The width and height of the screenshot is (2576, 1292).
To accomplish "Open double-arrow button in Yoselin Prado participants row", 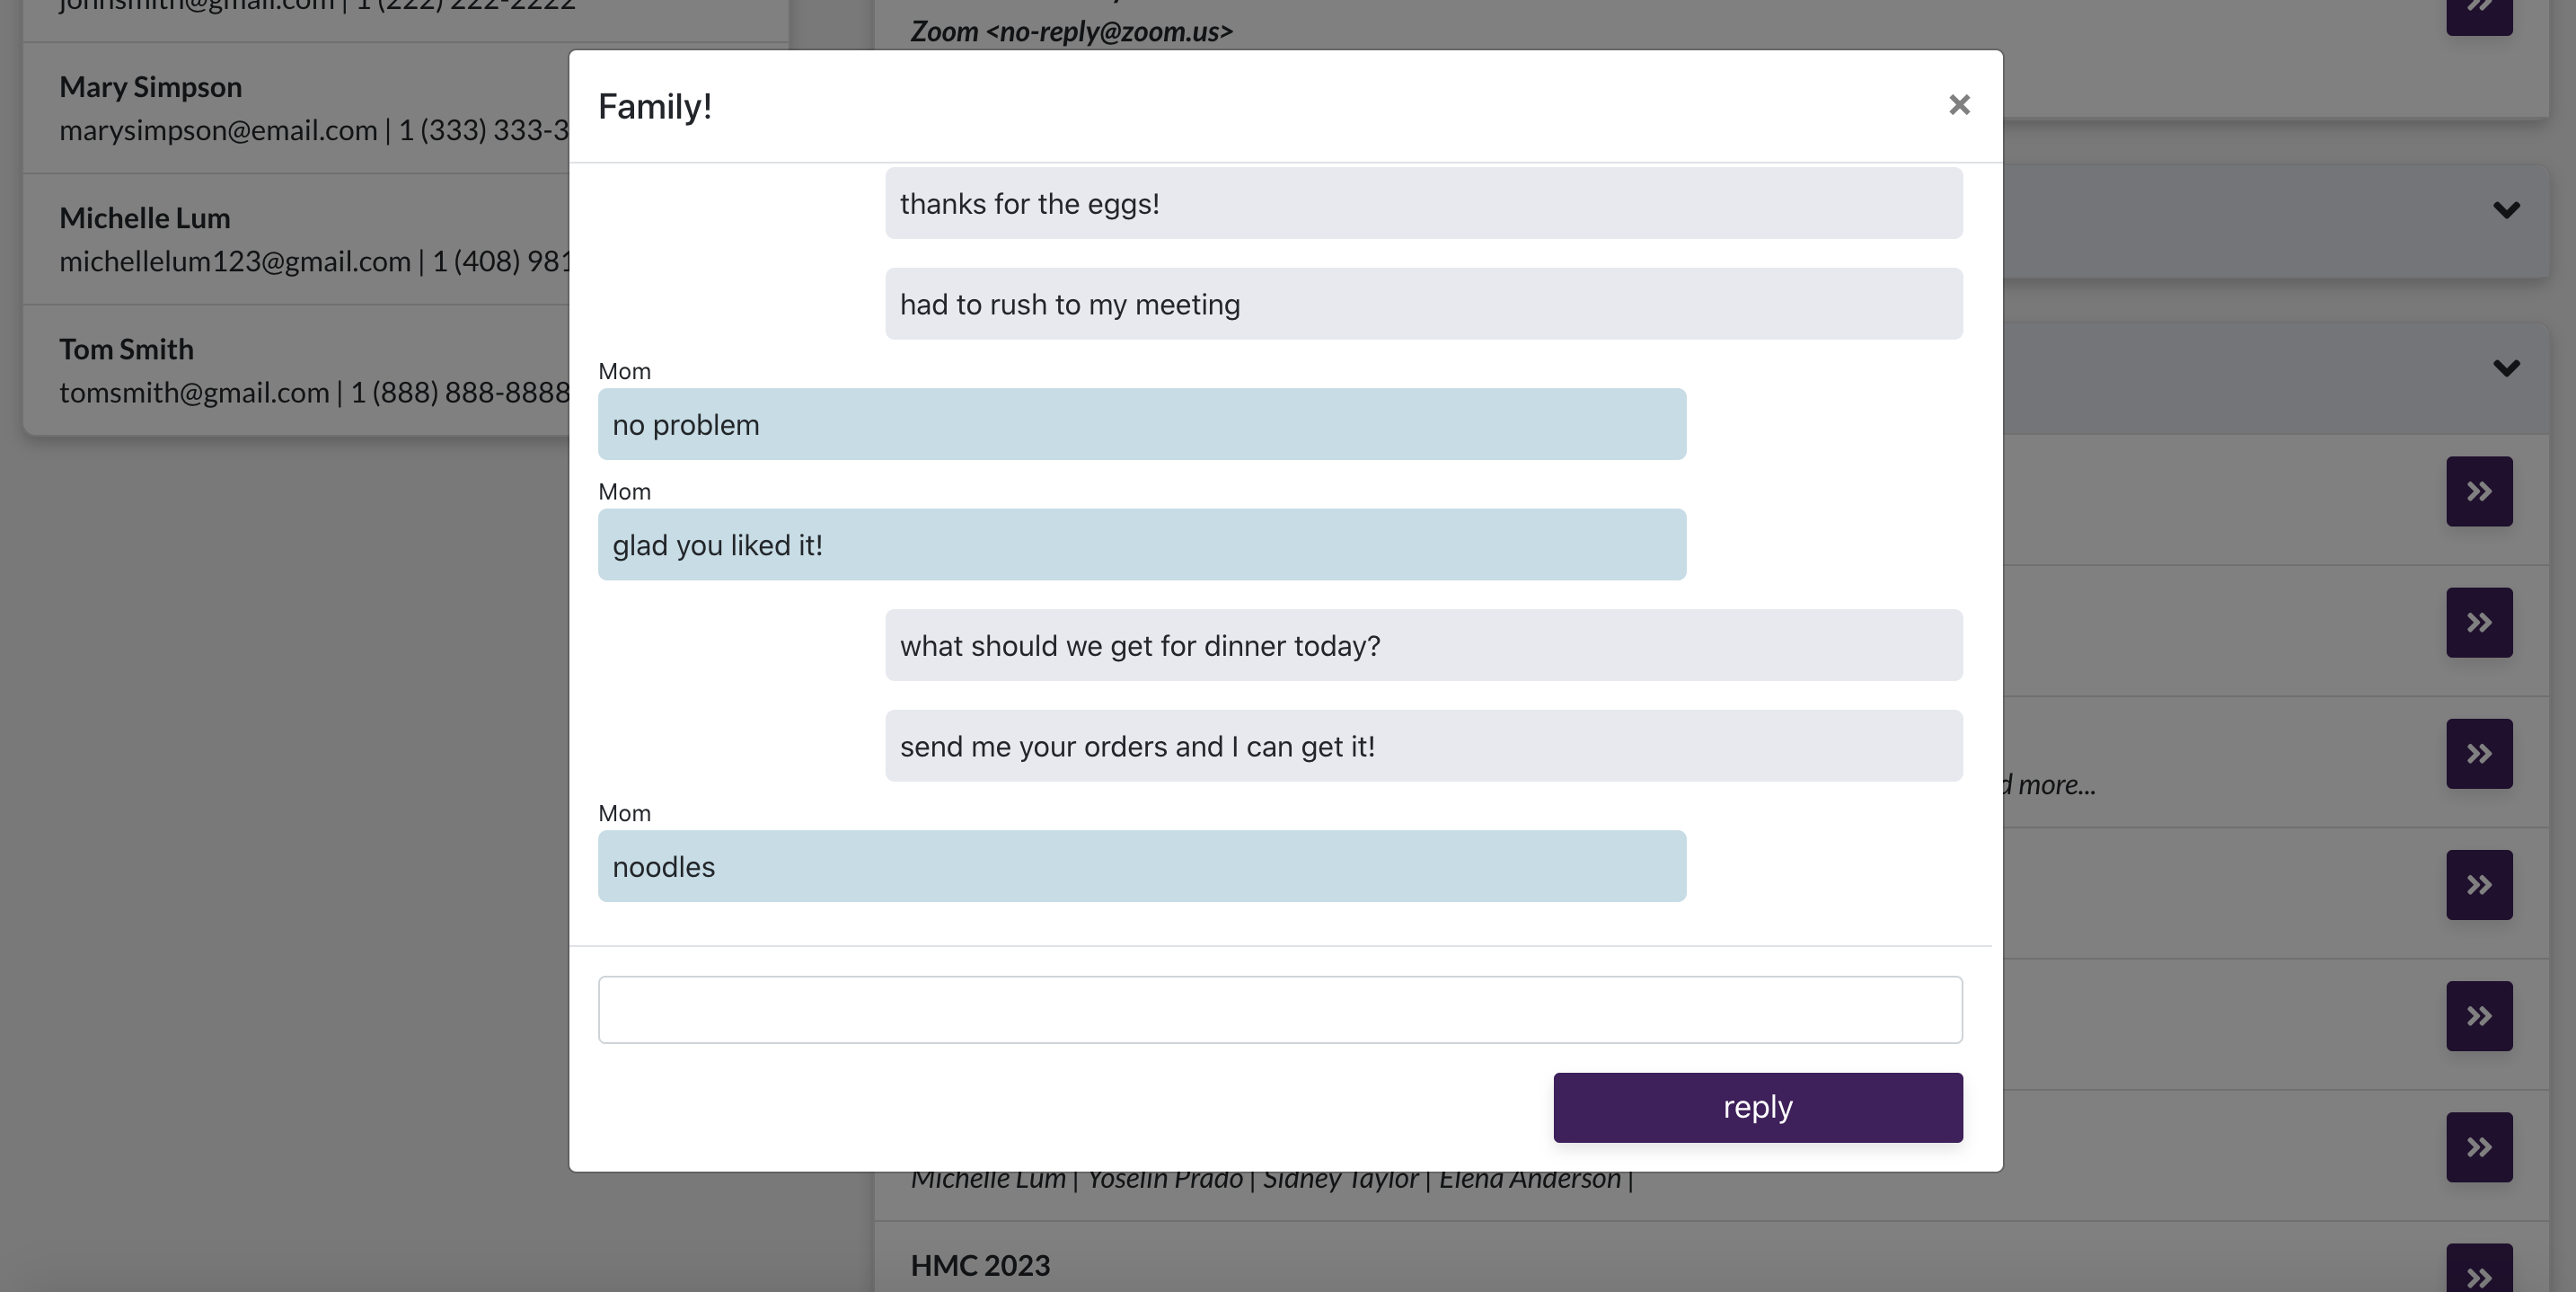I will click(x=2478, y=1146).
